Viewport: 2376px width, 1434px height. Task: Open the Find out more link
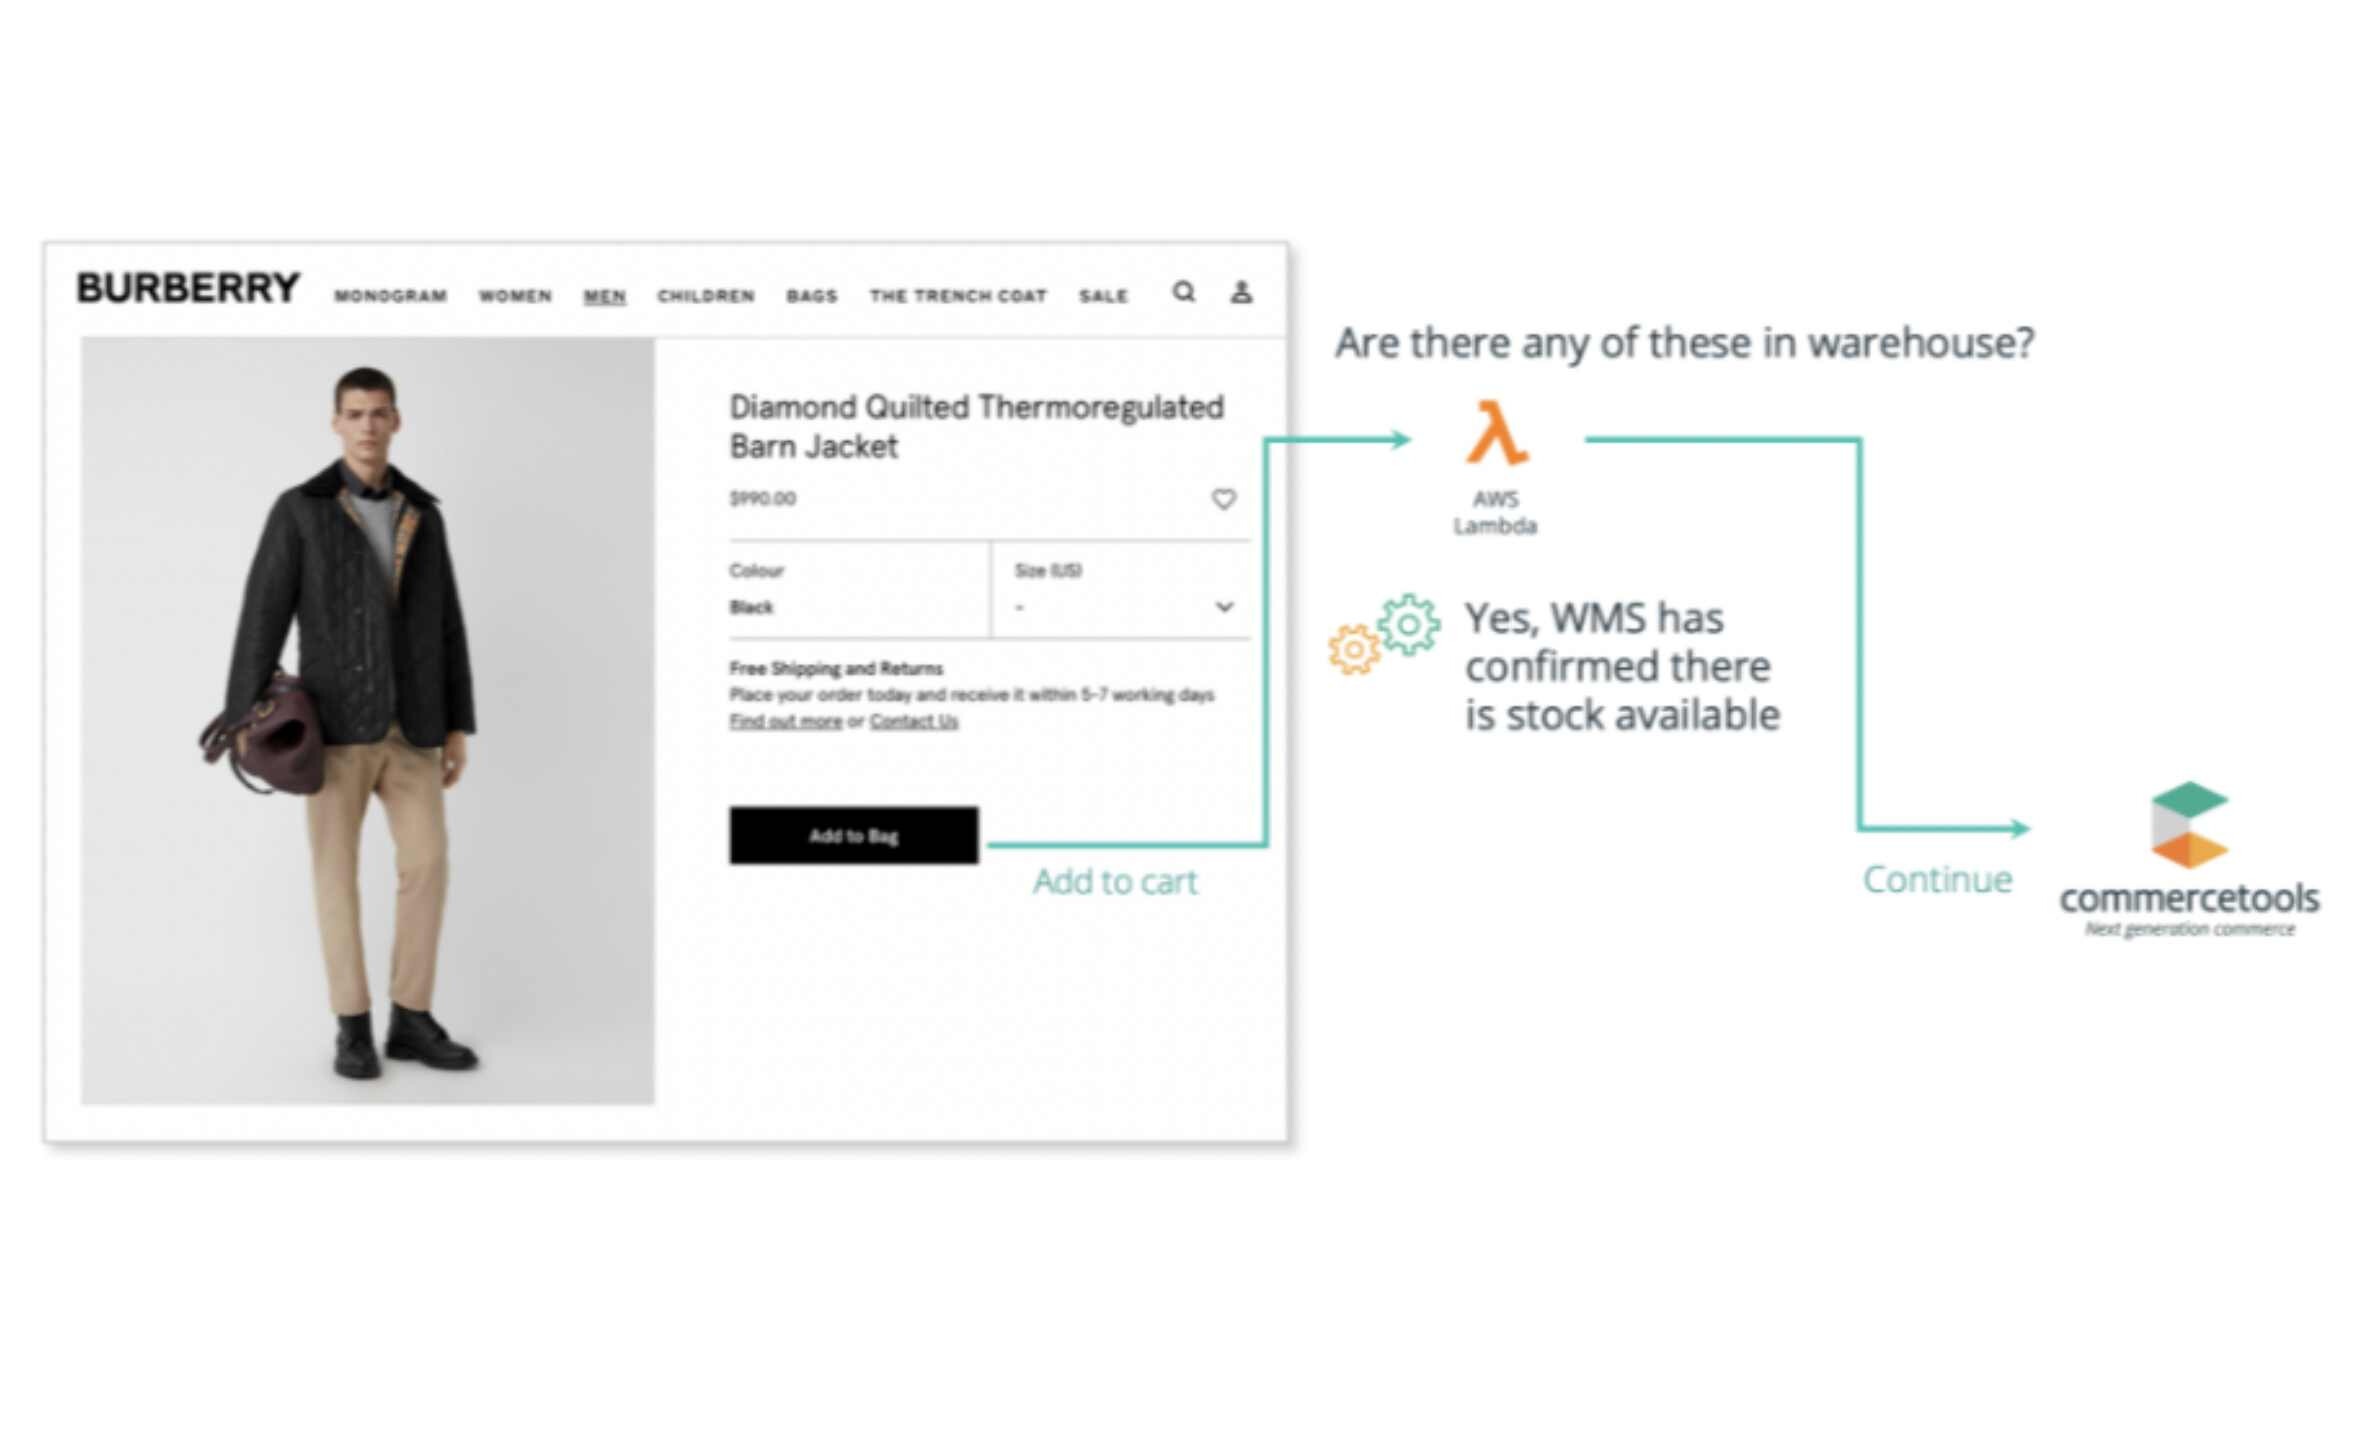click(785, 721)
